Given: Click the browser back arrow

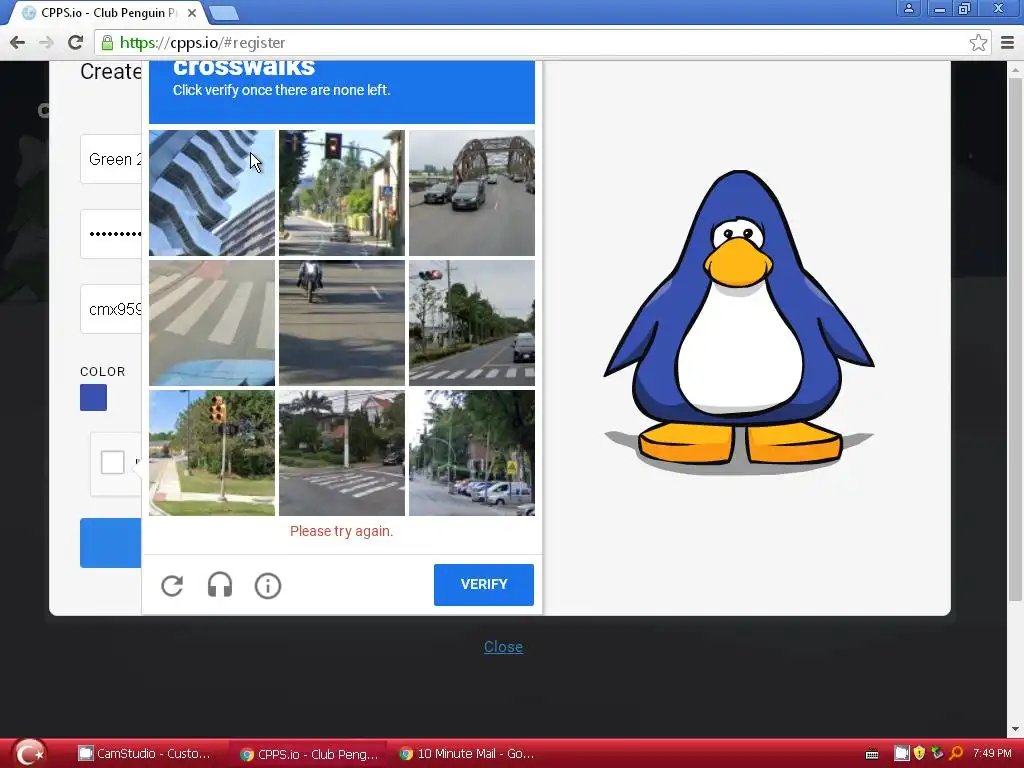Looking at the screenshot, I should pos(18,43).
